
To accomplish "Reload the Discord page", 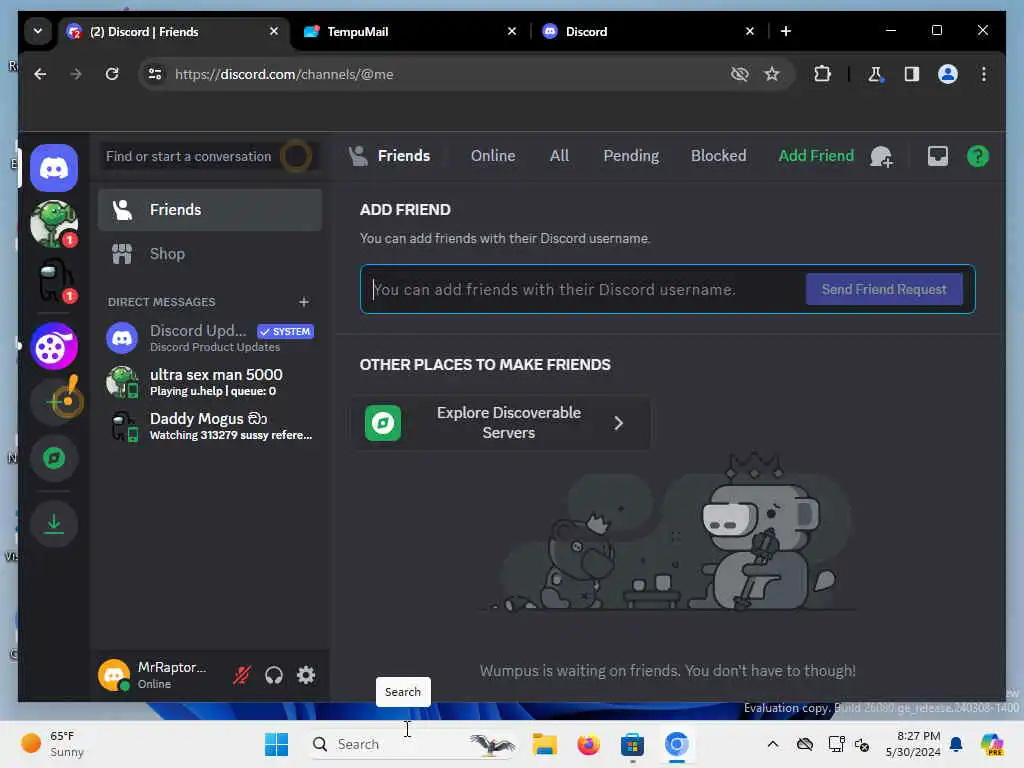I will [x=112, y=74].
